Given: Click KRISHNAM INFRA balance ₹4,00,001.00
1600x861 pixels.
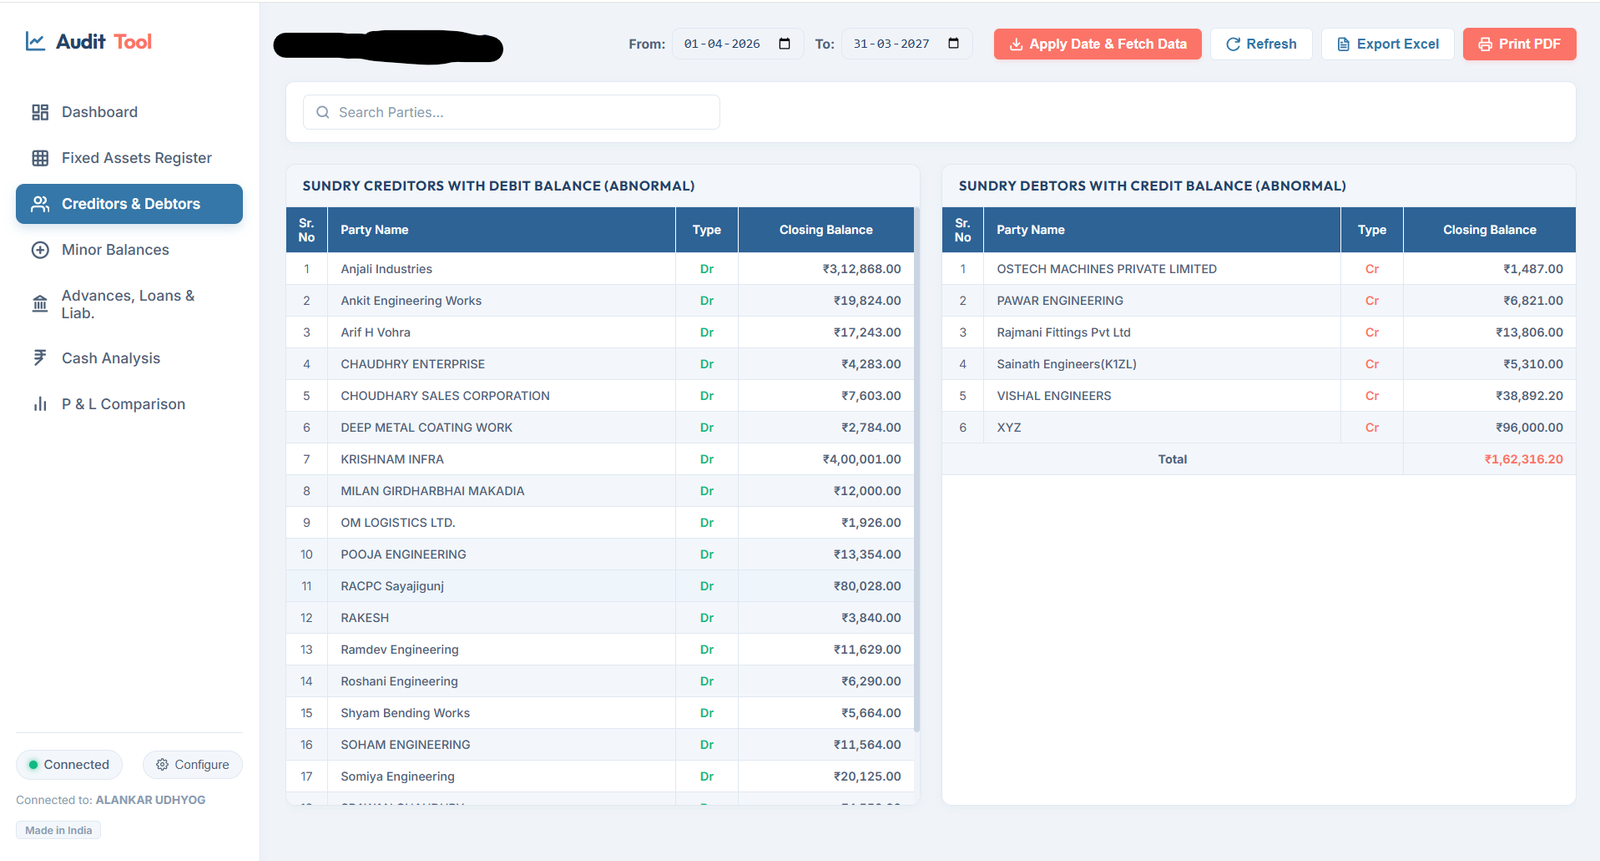Looking at the screenshot, I should tap(861, 459).
